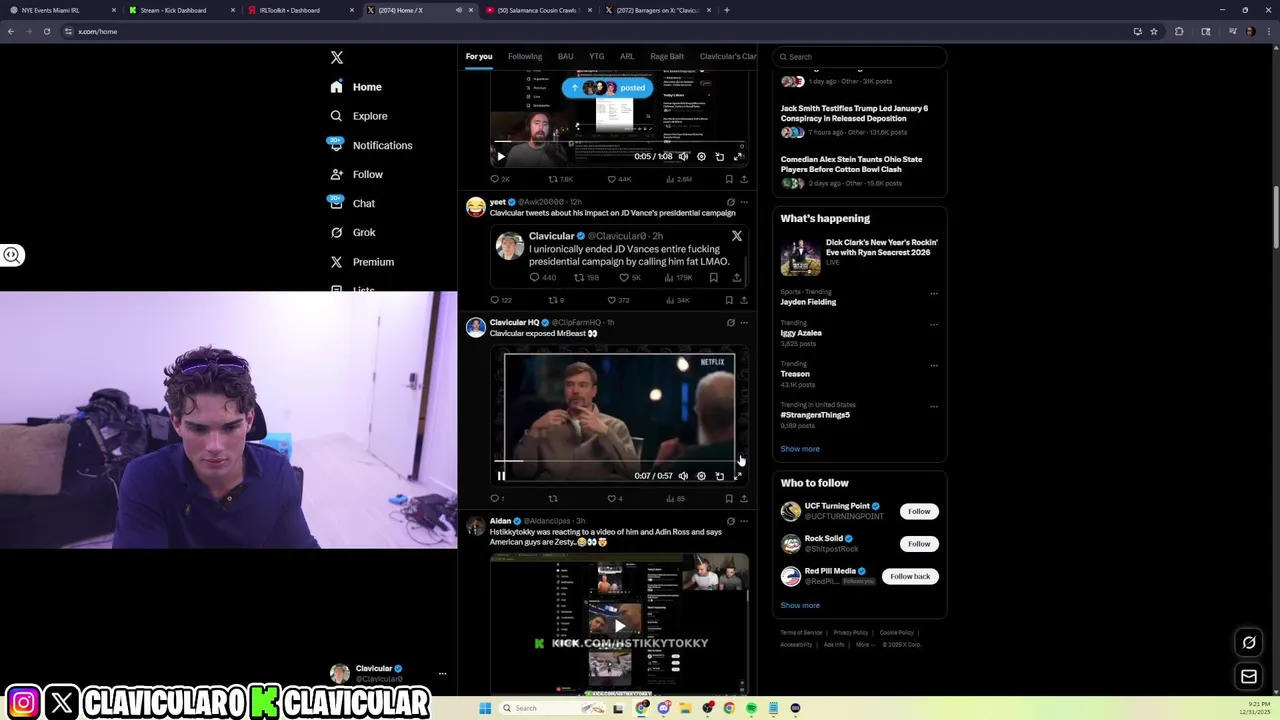Pause the MrBeast video
The image size is (1280, 720).
pyautogui.click(x=501, y=476)
